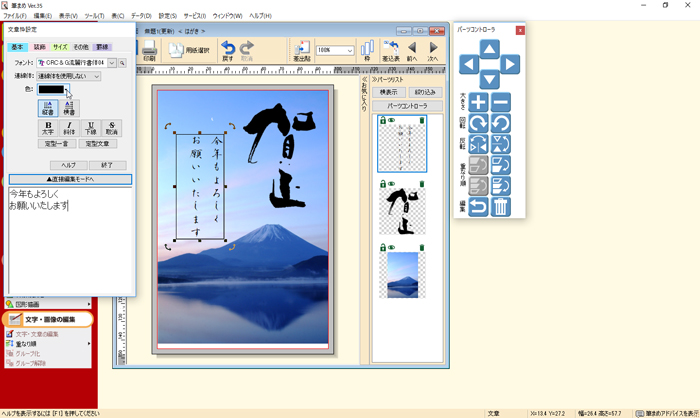Toggle eye visibility of calligraphy layer

pyautogui.click(x=391, y=184)
